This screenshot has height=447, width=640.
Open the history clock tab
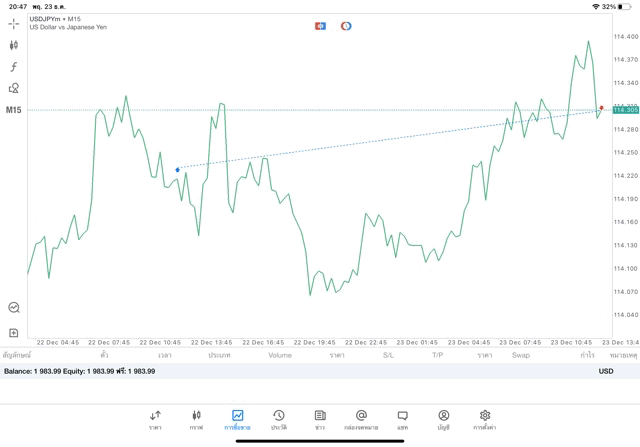(x=278, y=419)
